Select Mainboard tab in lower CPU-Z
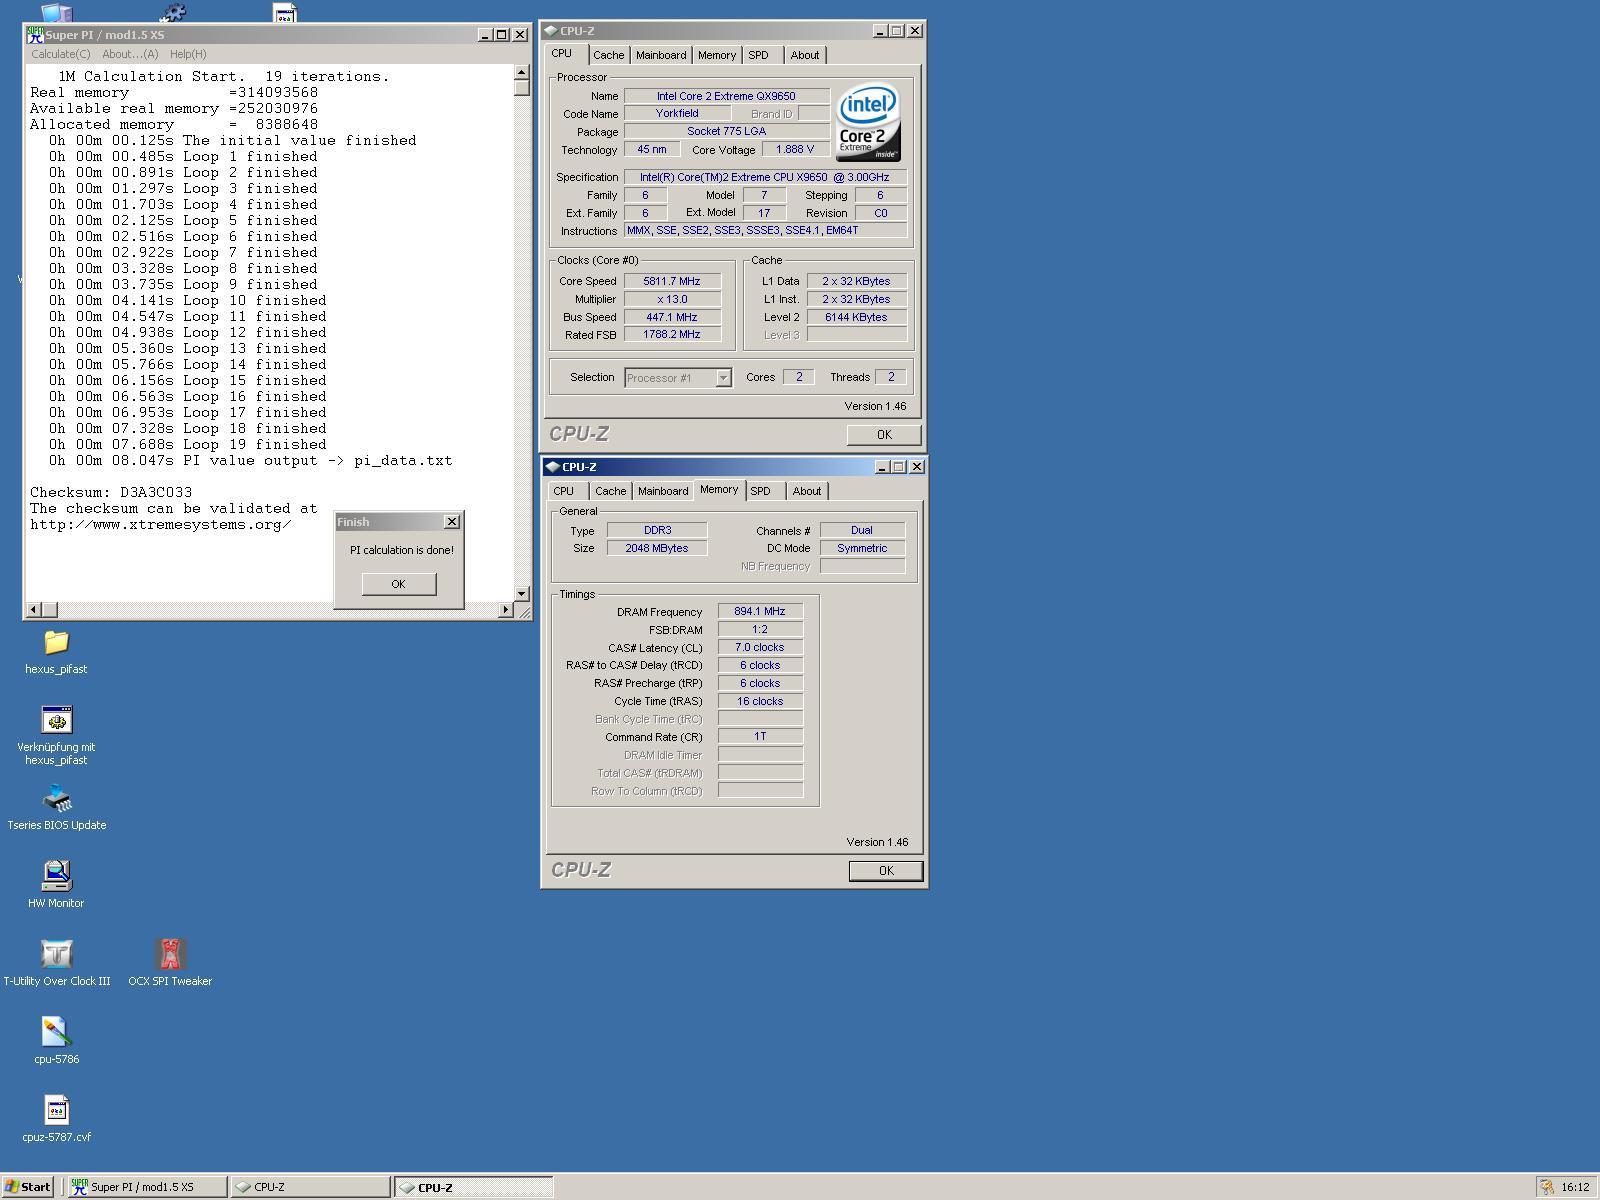This screenshot has height=1200, width=1600. pyautogui.click(x=663, y=492)
